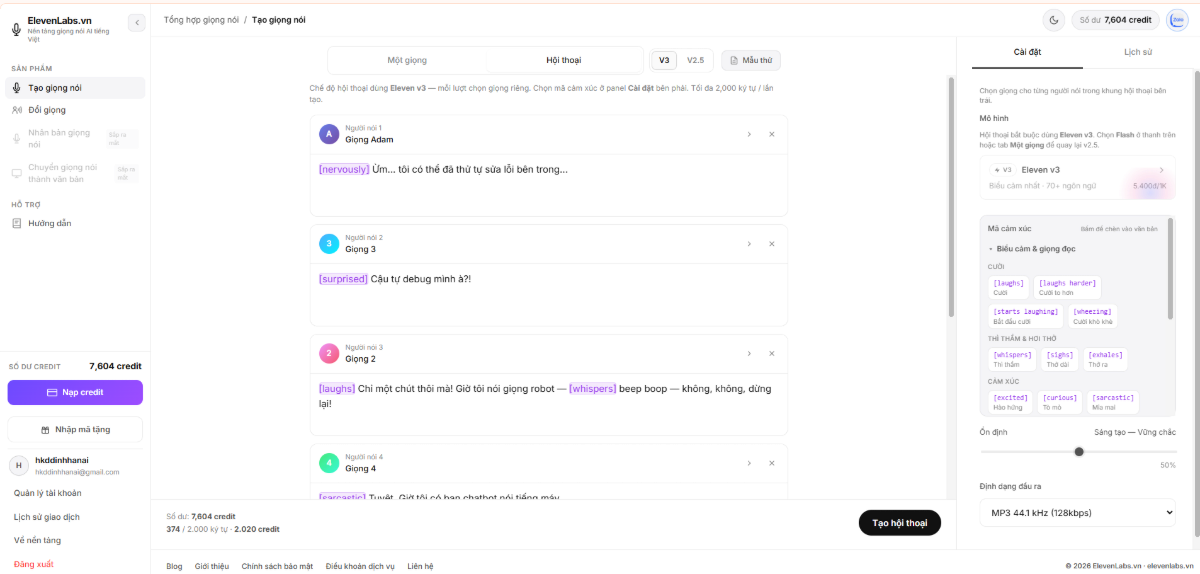Remove the Giọng 4 speaker block
1200x574 pixels.
[772, 463]
